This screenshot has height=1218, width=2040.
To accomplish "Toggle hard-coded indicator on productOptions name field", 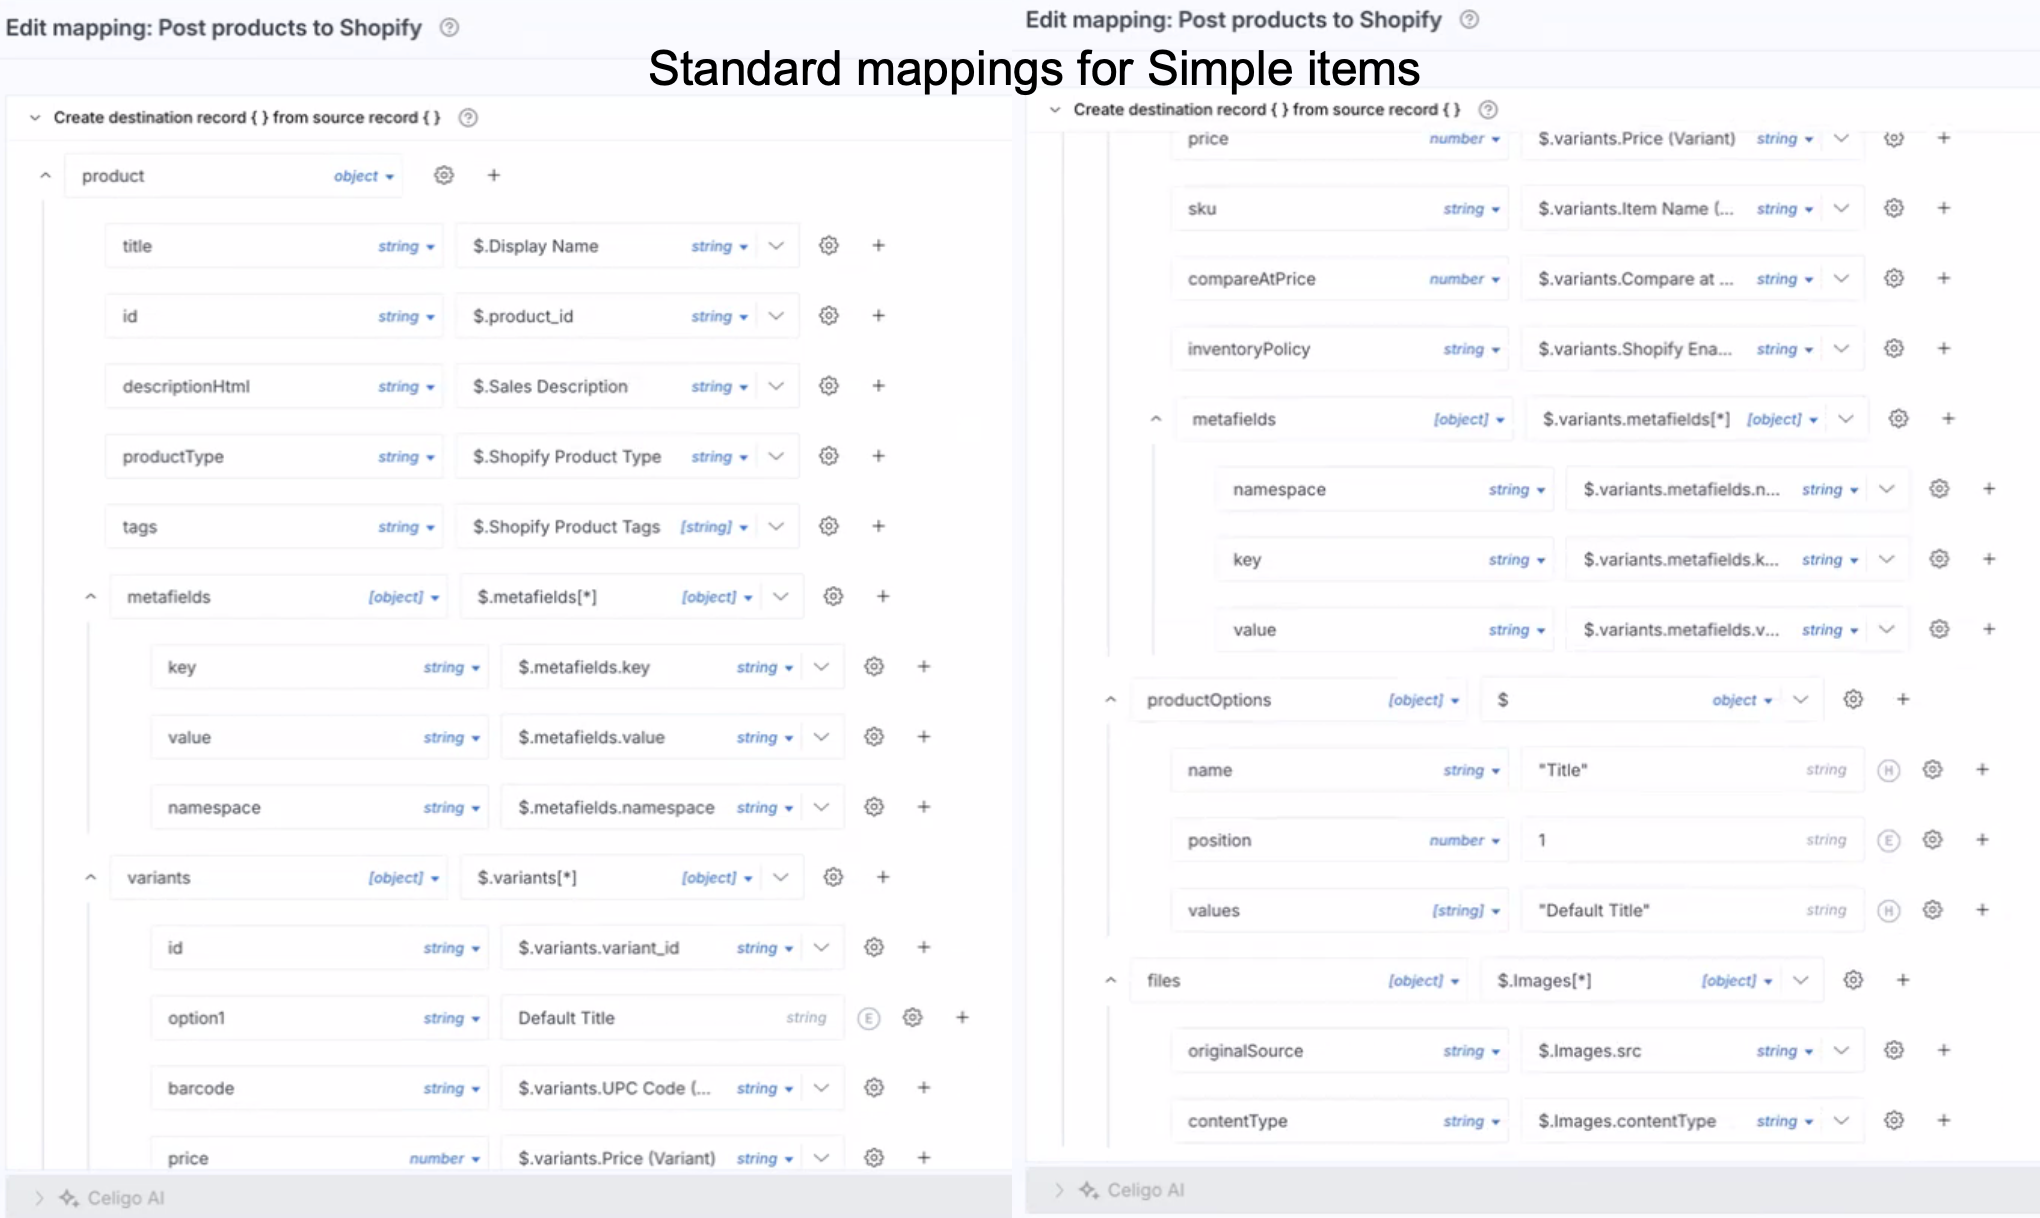I will 1889,769.
